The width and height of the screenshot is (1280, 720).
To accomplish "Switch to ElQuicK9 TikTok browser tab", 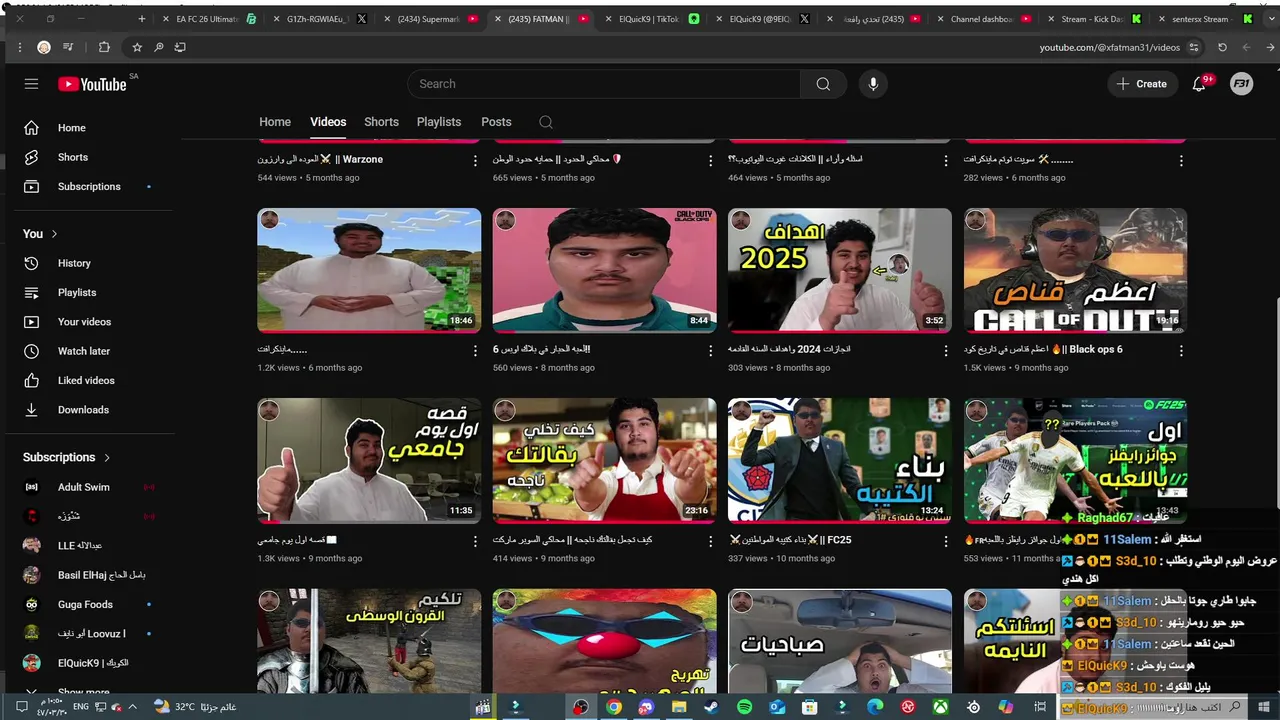I will click(650, 19).
